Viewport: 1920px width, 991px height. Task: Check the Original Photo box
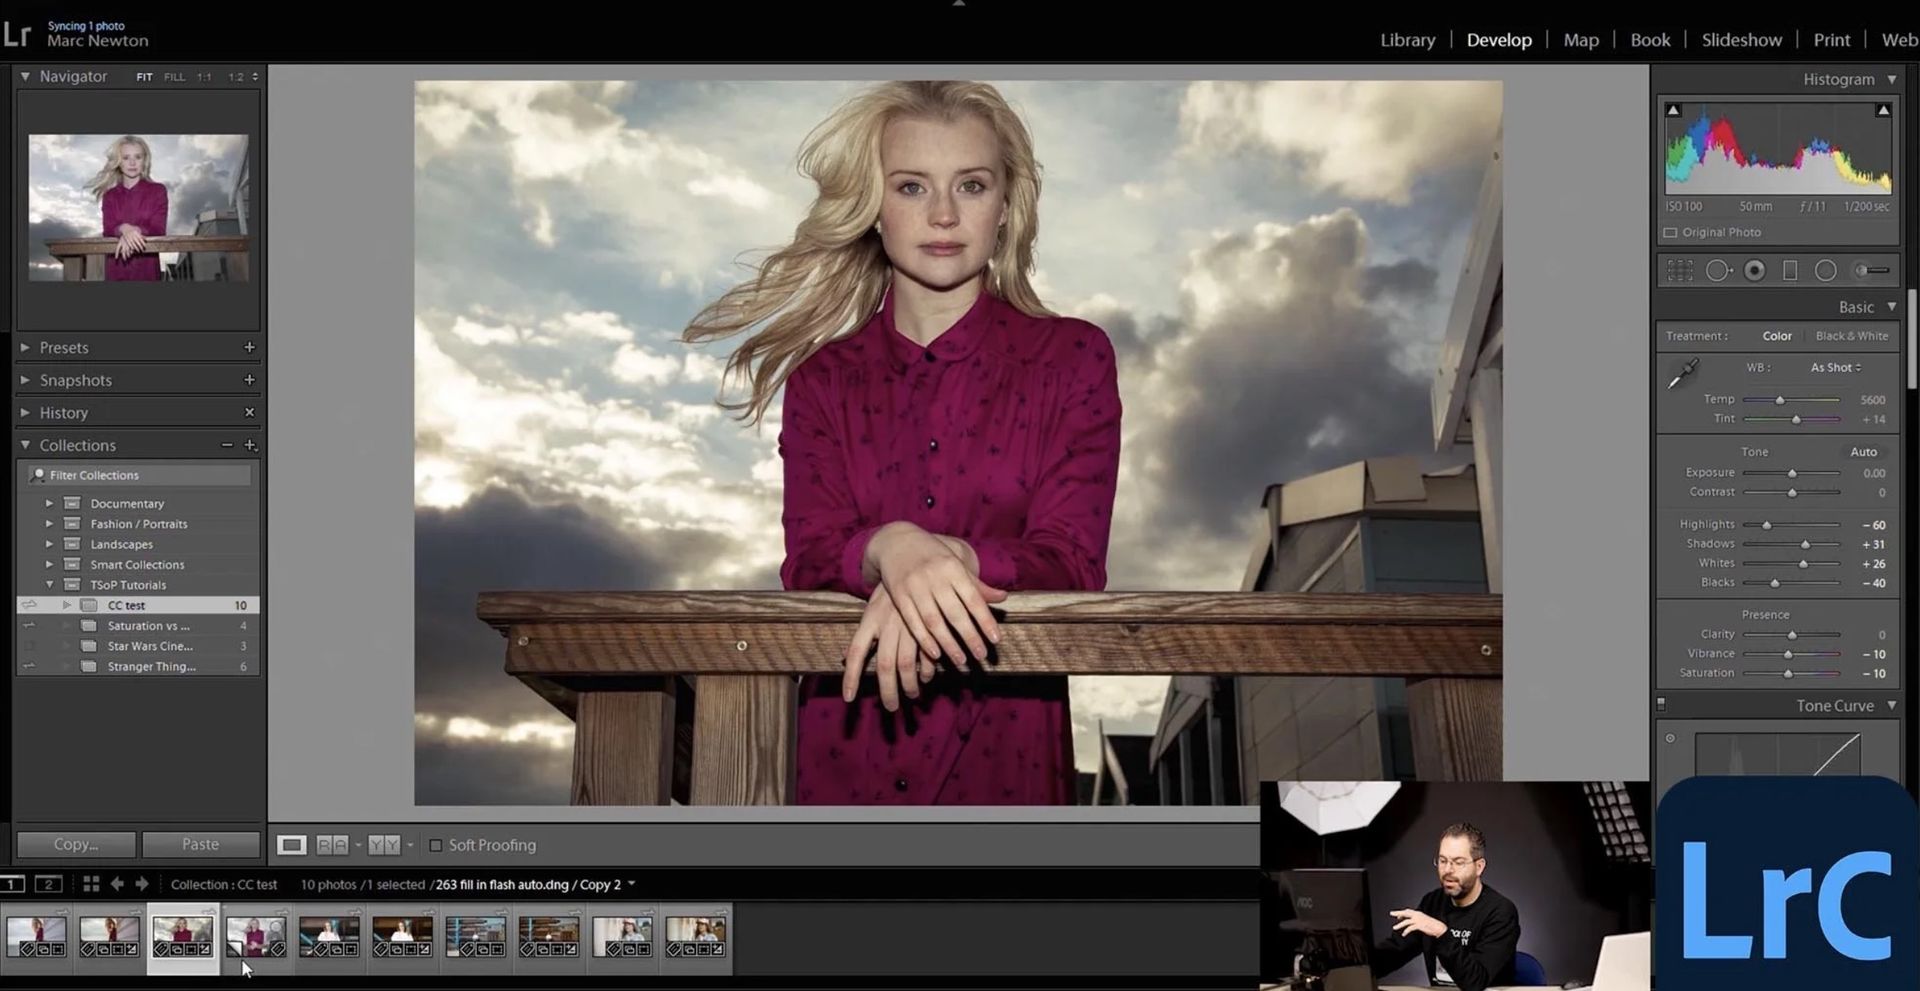click(1670, 232)
